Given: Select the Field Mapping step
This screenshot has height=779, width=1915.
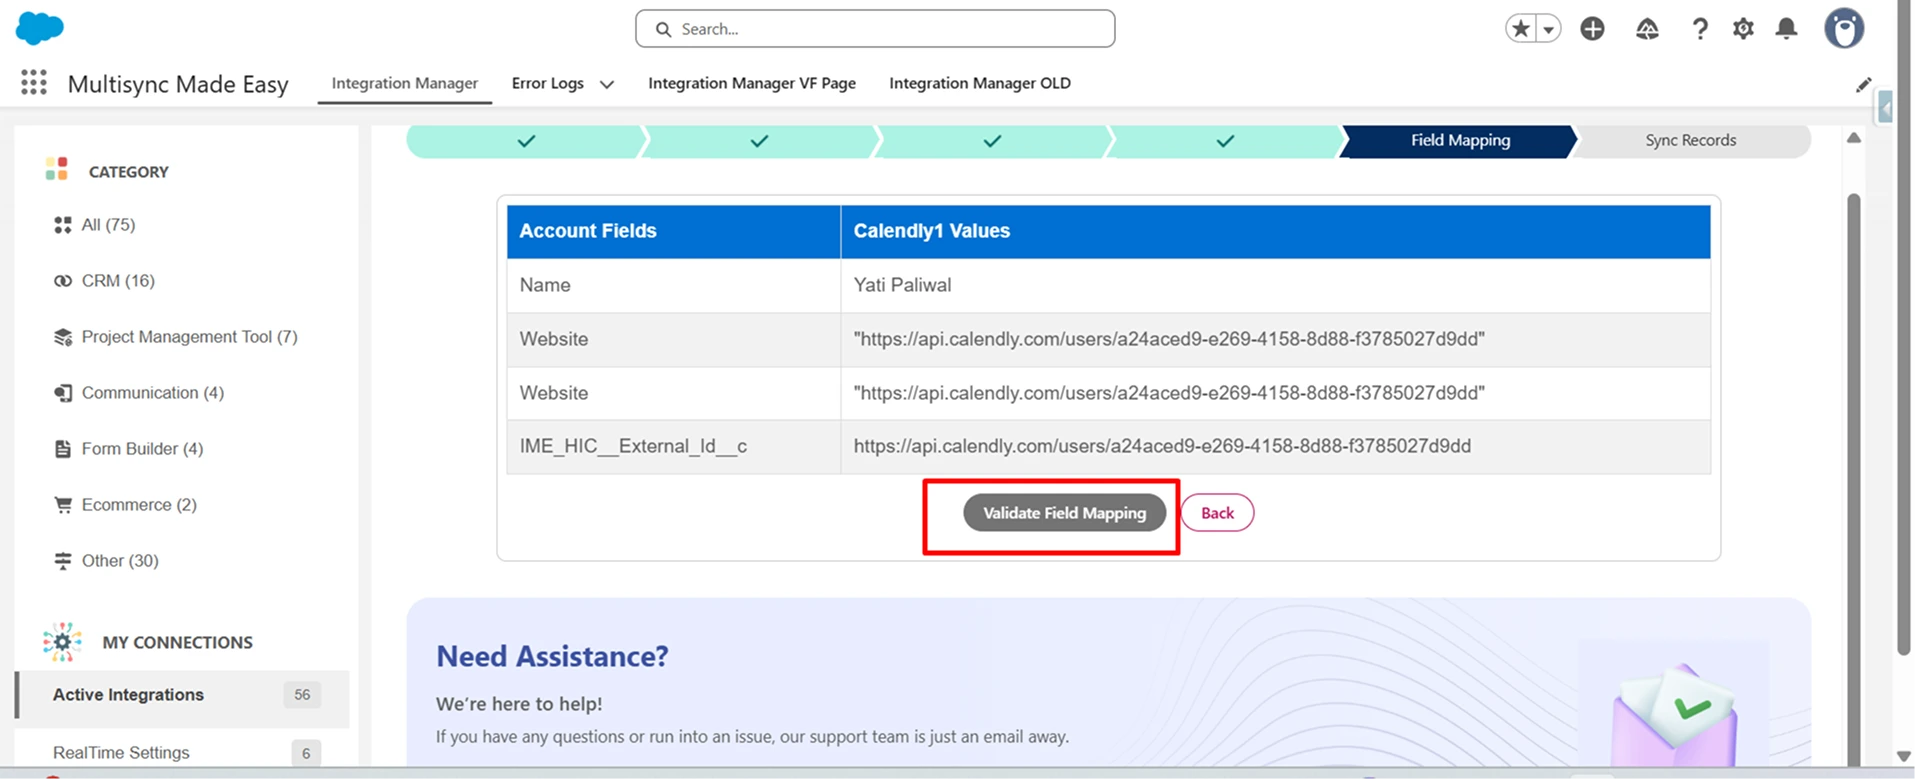Looking at the screenshot, I should pyautogui.click(x=1460, y=141).
